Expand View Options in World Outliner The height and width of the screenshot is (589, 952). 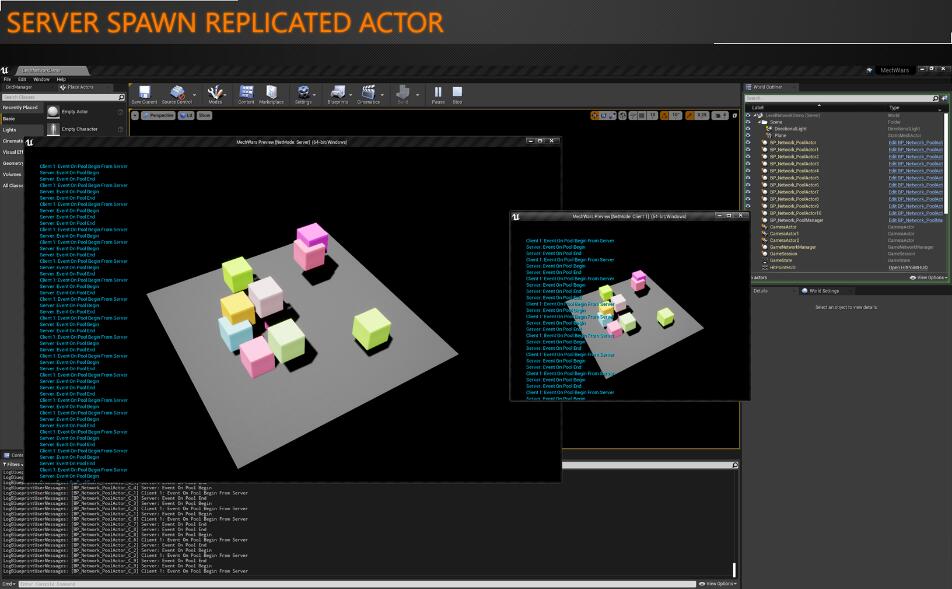pyautogui.click(x=927, y=277)
